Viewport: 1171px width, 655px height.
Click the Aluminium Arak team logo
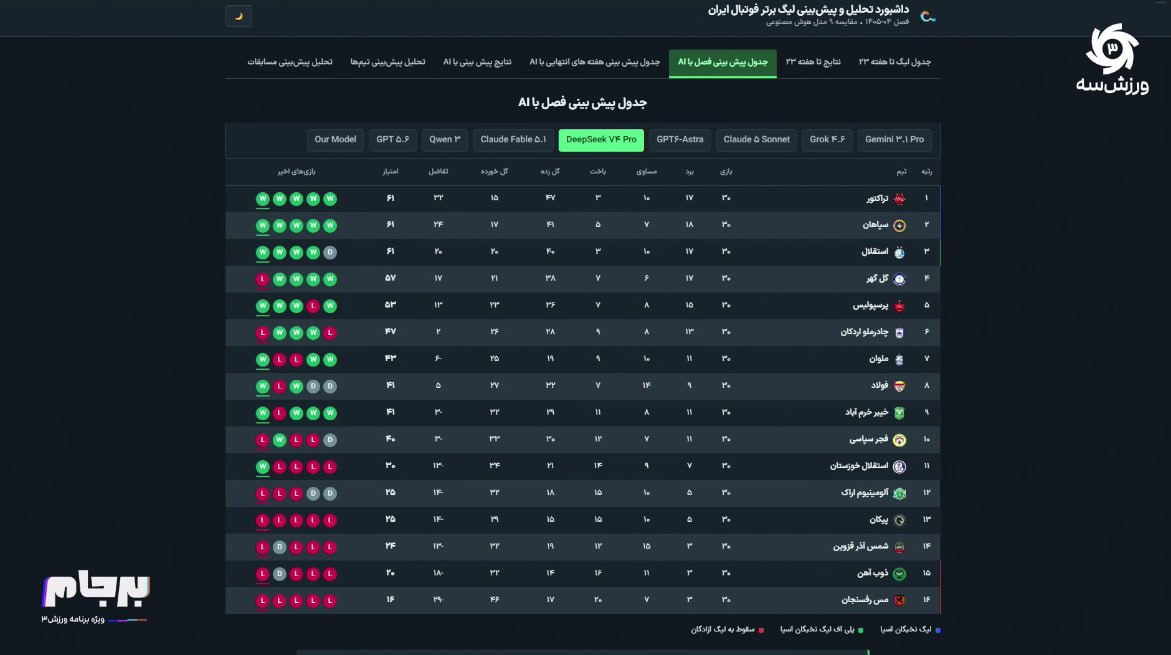pyautogui.click(x=899, y=494)
